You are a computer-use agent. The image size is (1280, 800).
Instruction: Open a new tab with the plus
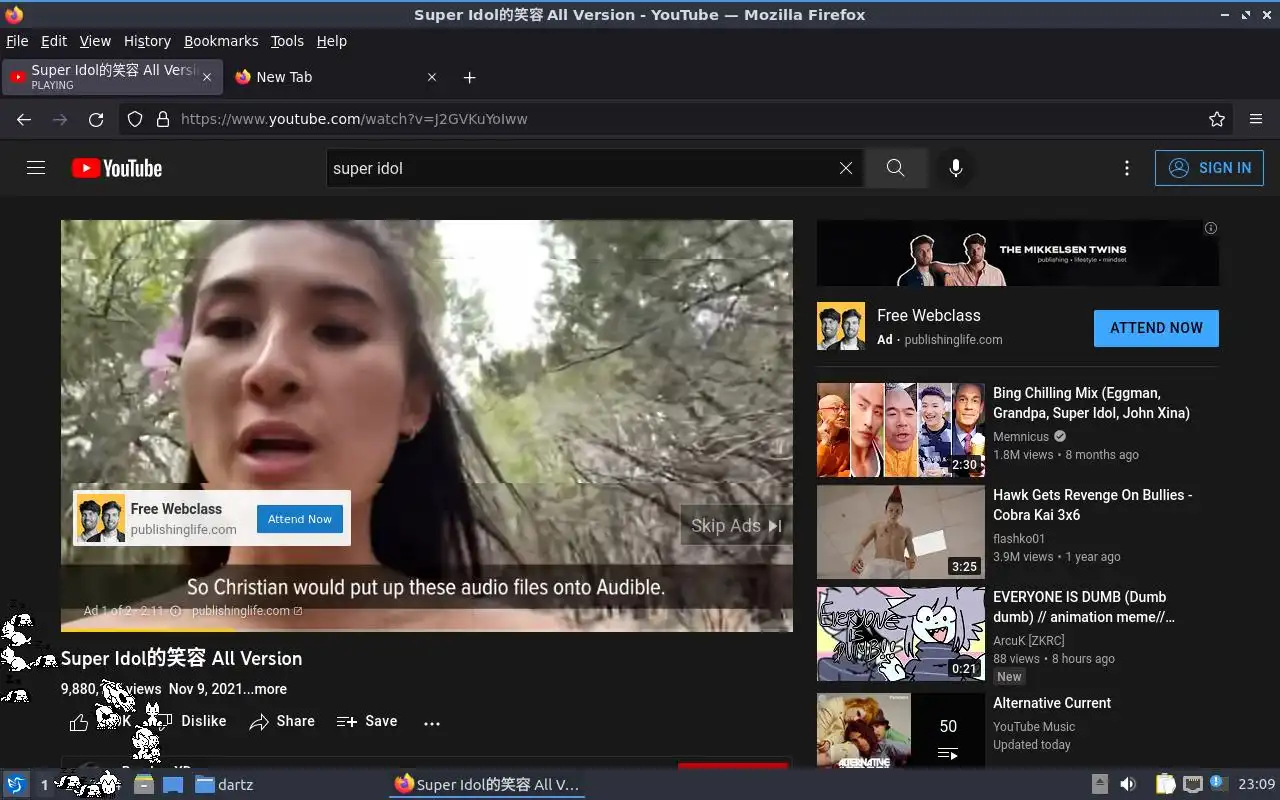470,77
